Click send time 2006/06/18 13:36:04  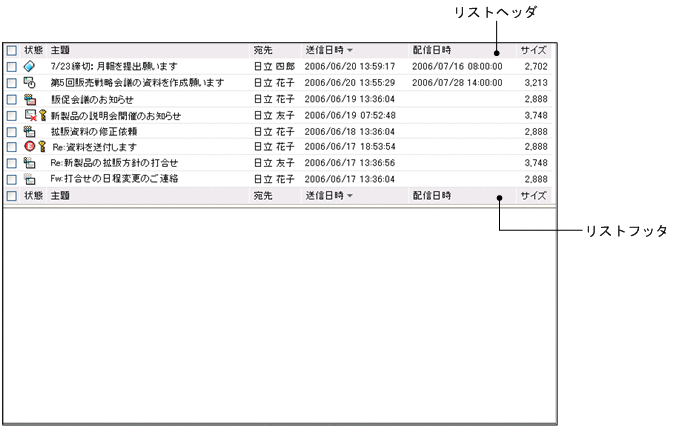350,131
